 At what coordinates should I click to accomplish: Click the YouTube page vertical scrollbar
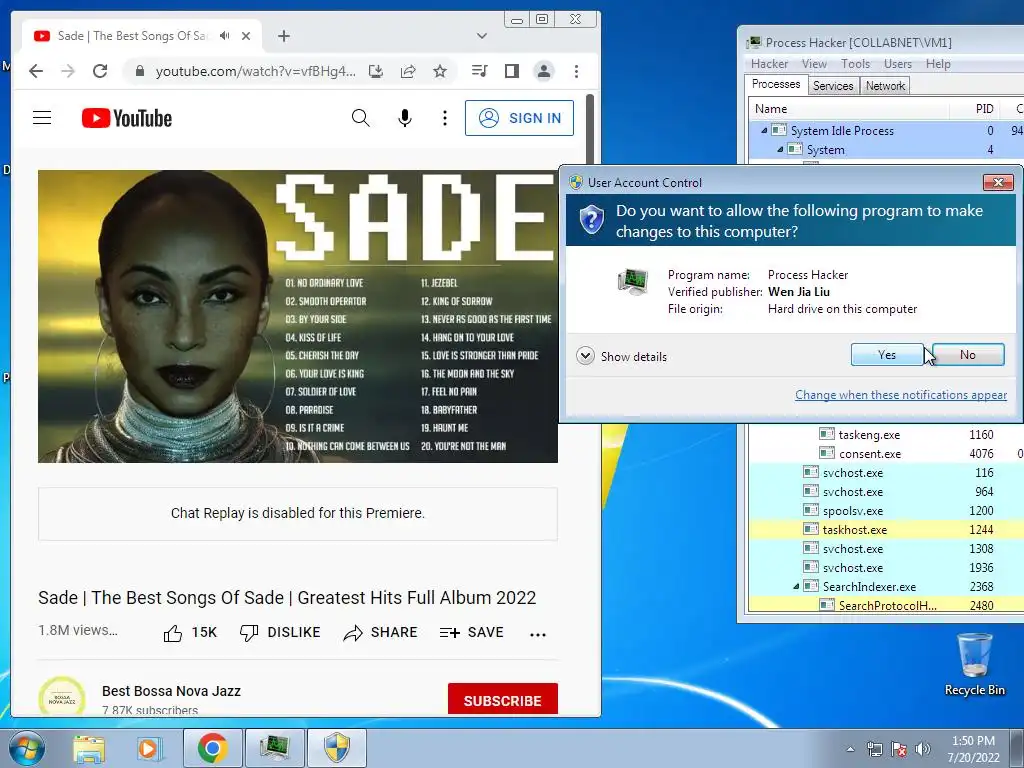click(590, 127)
